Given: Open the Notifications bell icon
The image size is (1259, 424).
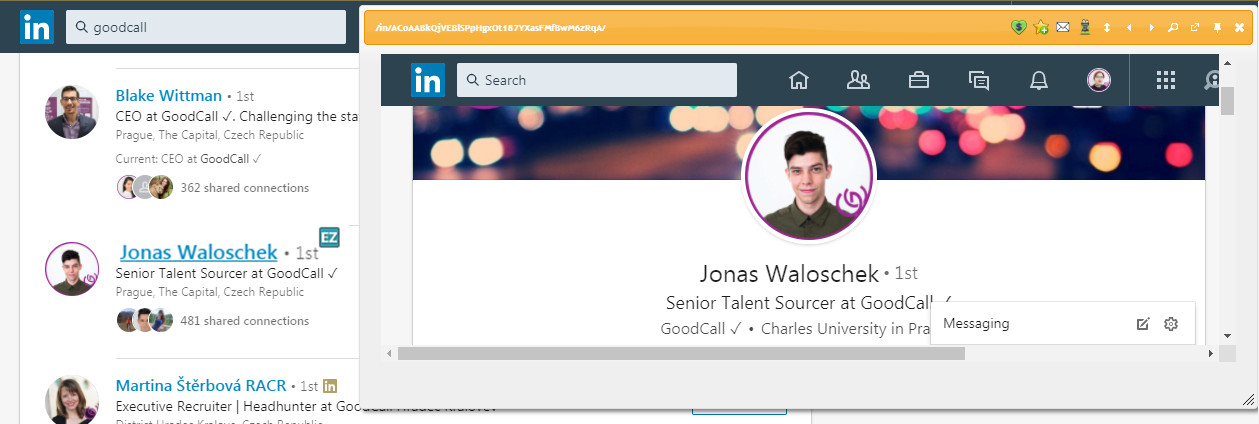Looking at the screenshot, I should tap(1039, 80).
